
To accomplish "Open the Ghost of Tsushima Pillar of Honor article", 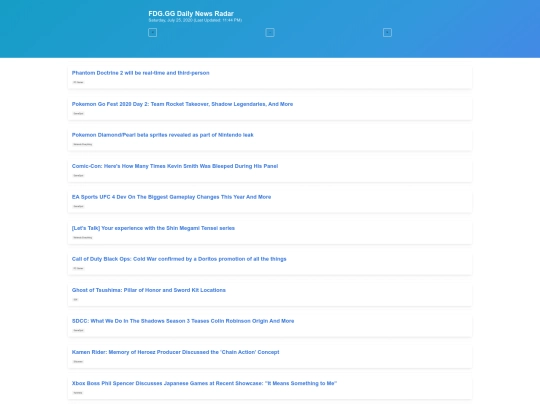I will pyautogui.click(x=148, y=290).
